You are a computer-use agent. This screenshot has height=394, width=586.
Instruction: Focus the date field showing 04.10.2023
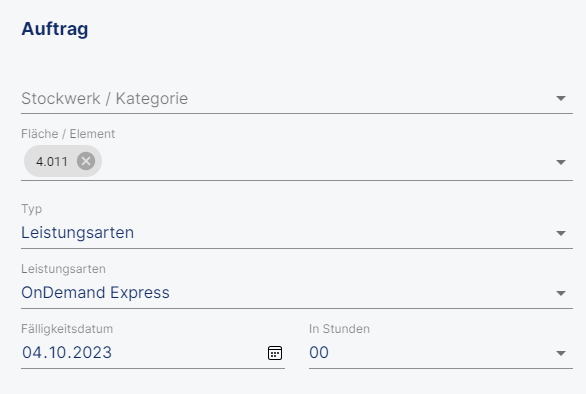[x=142, y=353]
